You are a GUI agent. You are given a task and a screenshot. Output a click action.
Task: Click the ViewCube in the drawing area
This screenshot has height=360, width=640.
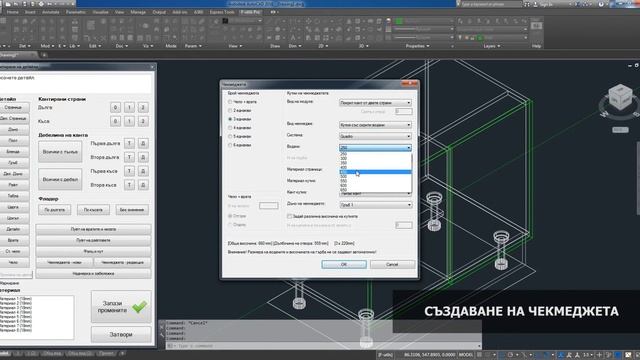620,97
